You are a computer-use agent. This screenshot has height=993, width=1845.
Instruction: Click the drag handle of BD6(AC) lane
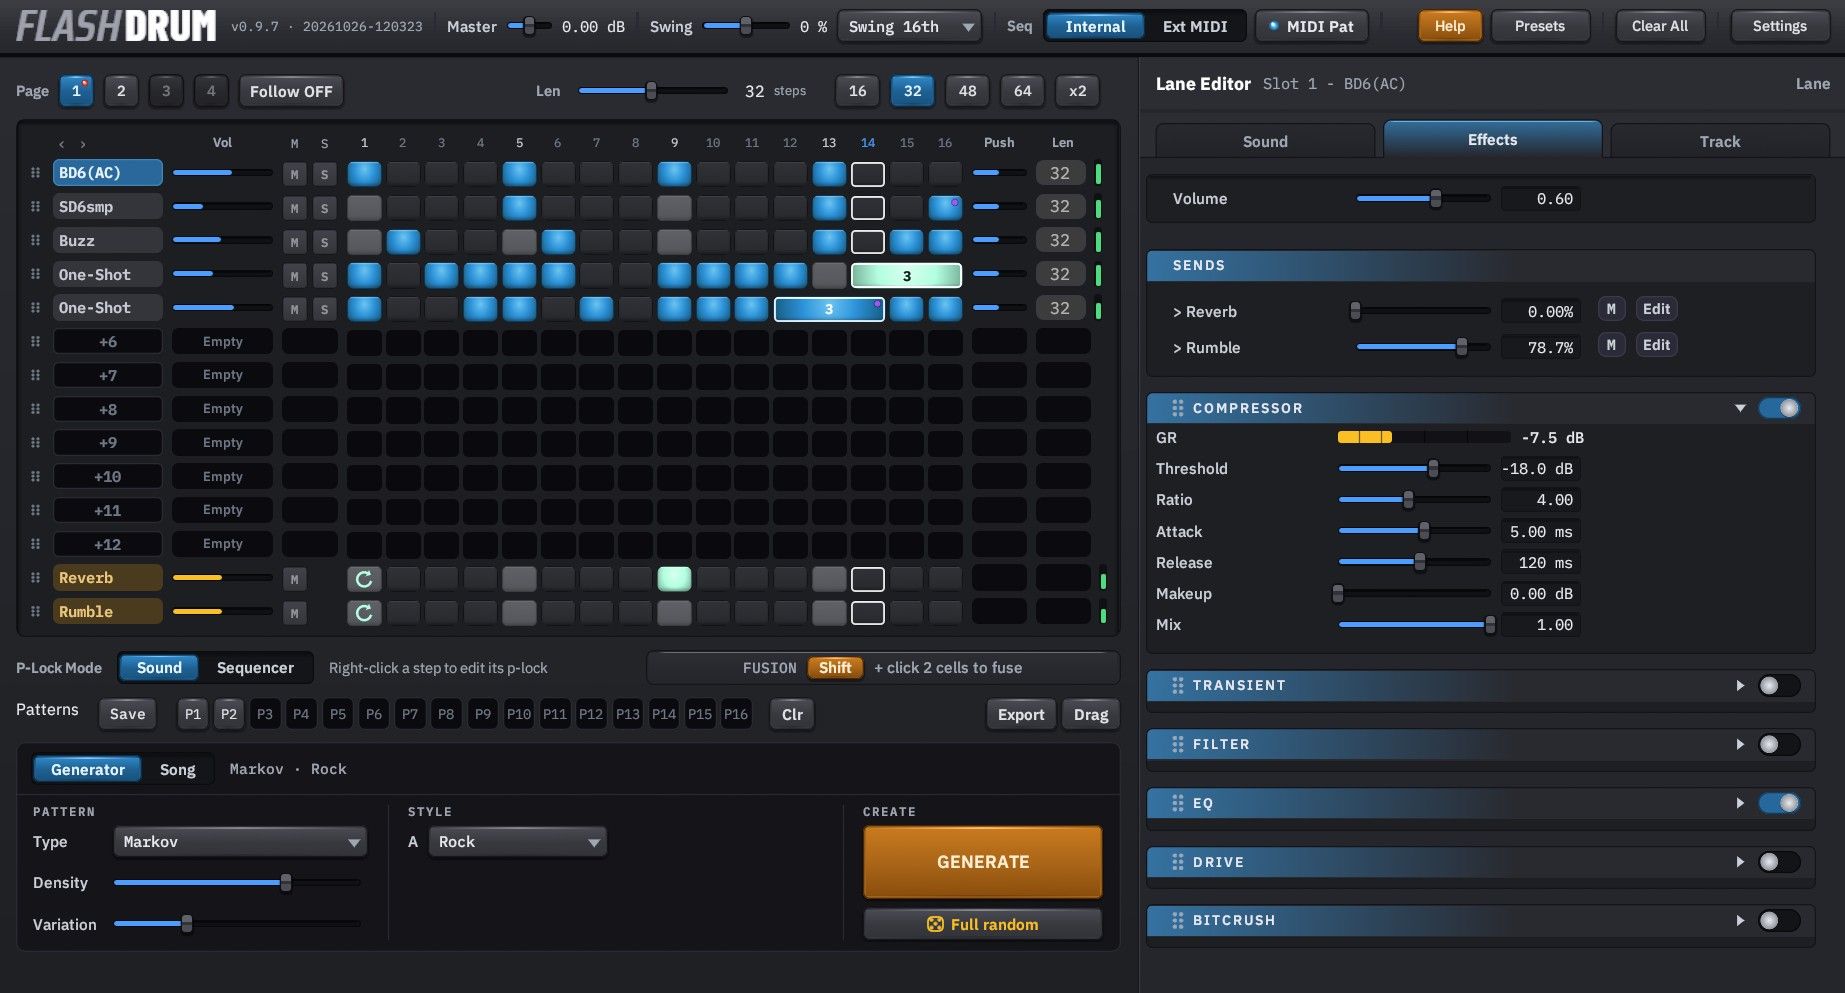[35, 173]
